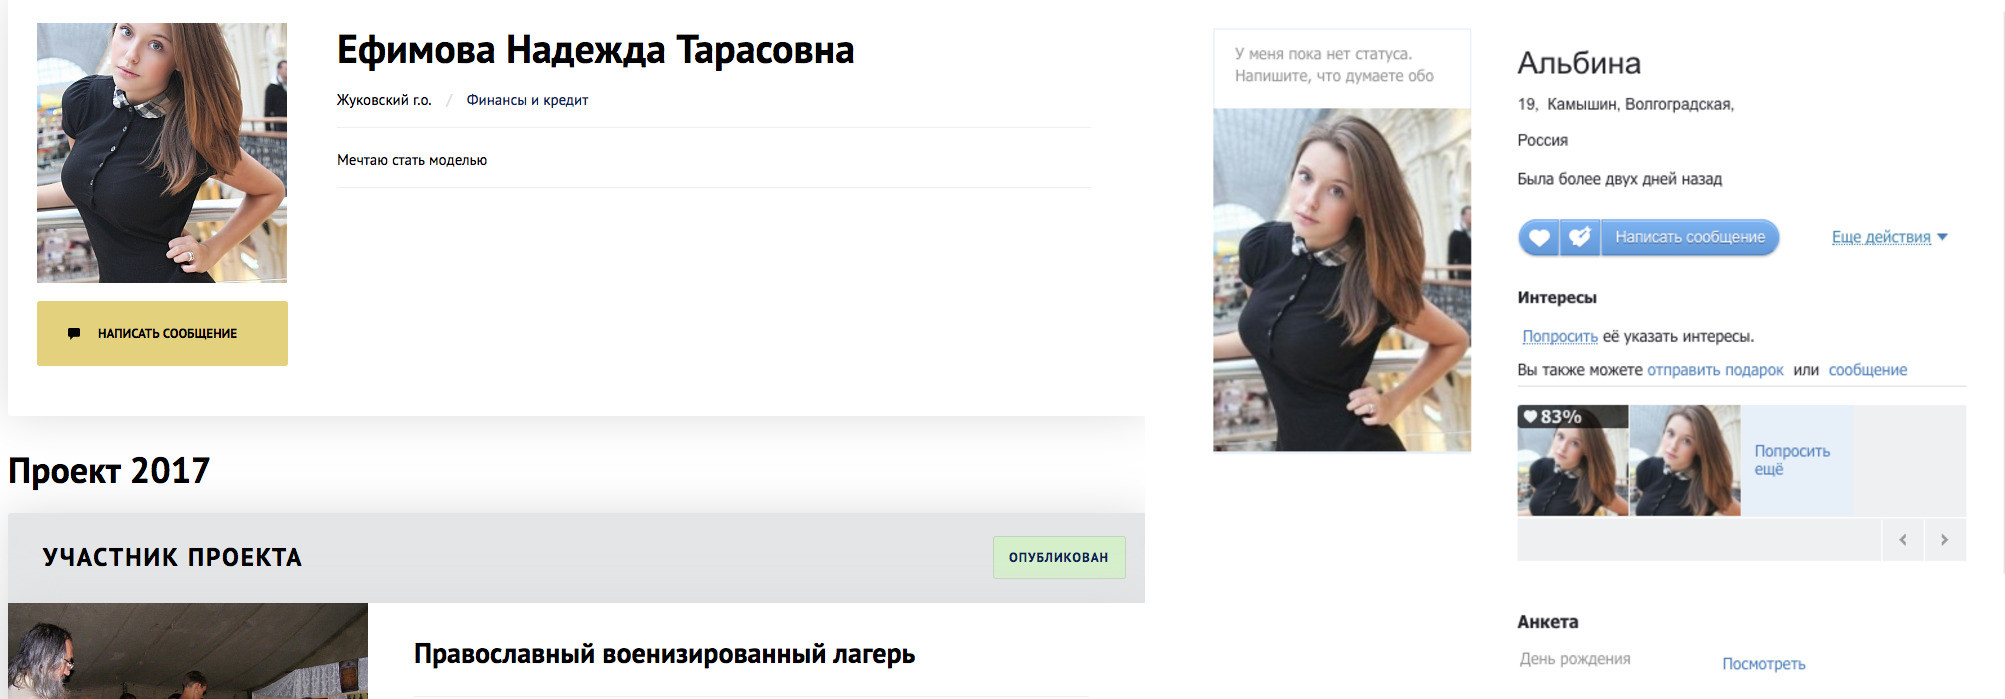
Task: Click the "Интересы" section heading
Action: (1557, 298)
